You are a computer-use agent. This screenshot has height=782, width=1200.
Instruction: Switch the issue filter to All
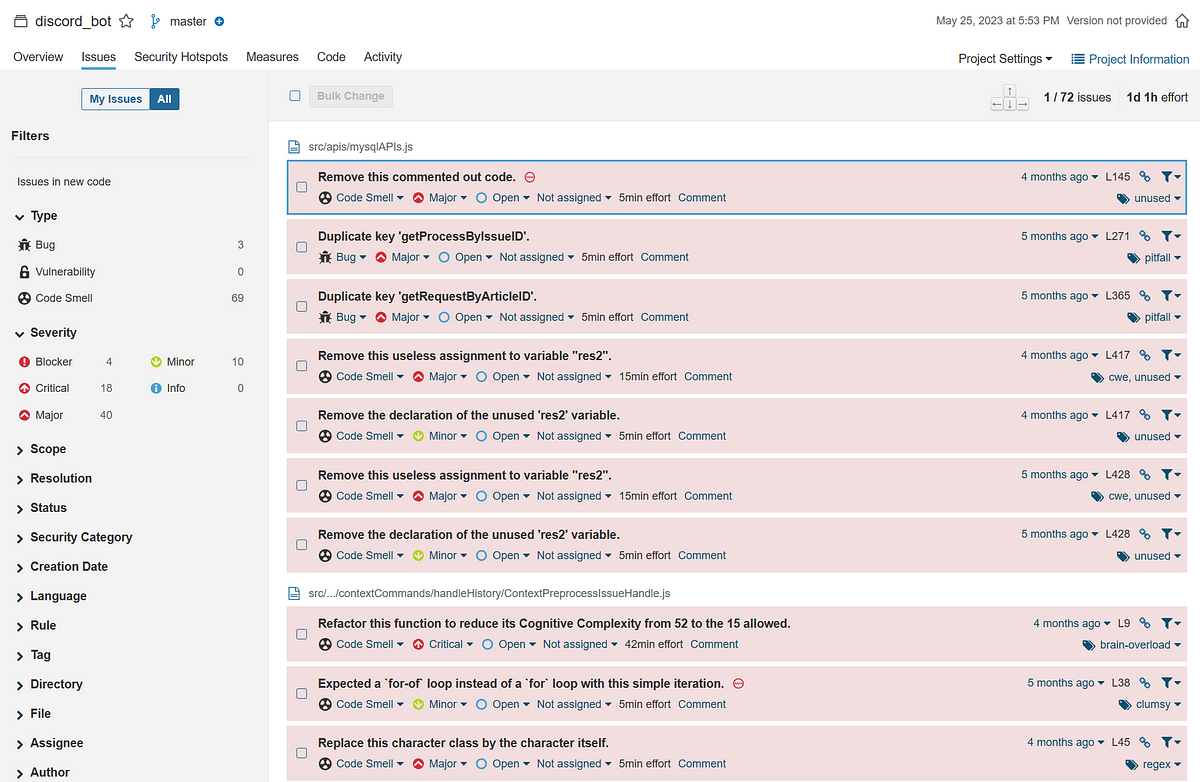[165, 99]
